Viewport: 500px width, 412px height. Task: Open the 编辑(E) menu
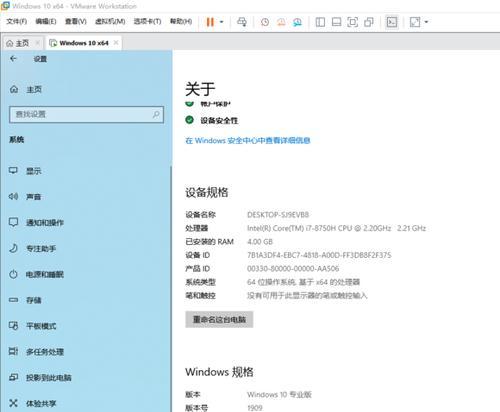46,21
